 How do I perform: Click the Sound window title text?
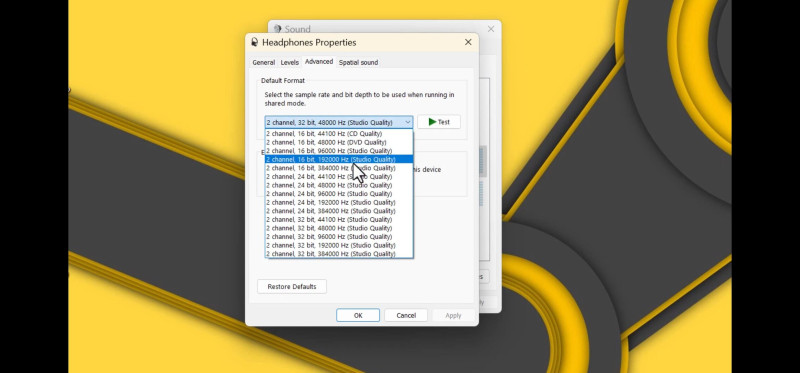297,29
